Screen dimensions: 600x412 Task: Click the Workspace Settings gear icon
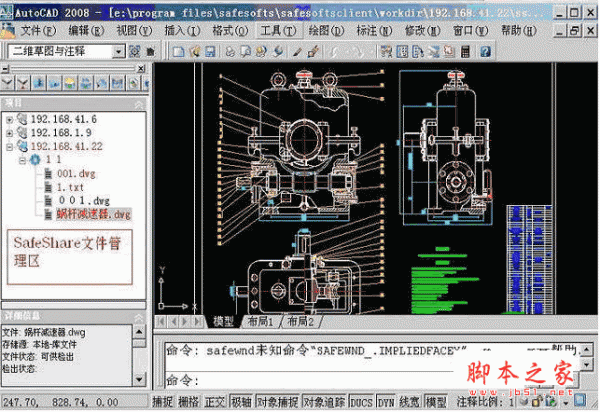tap(134, 51)
